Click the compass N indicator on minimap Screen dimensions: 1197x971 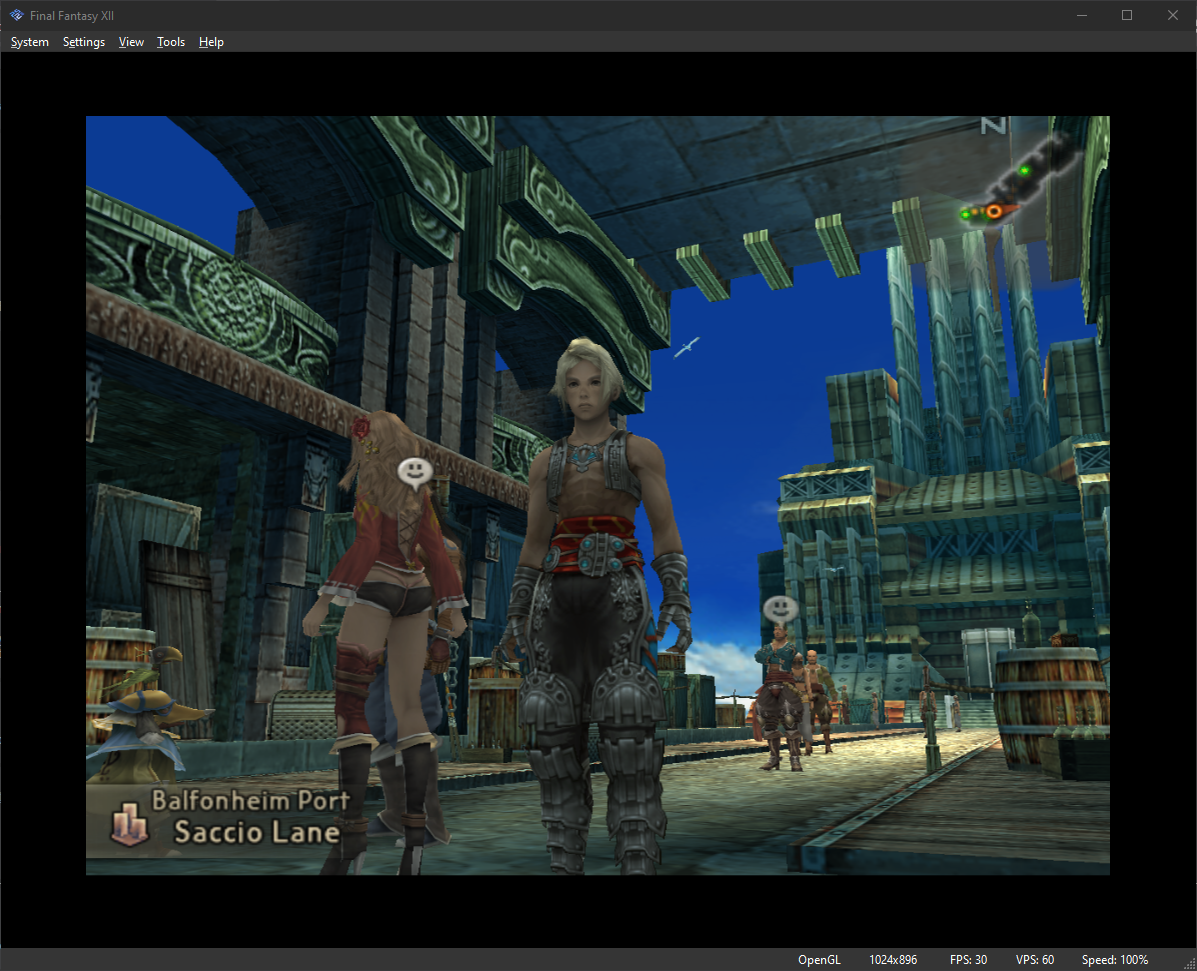pos(993,124)
